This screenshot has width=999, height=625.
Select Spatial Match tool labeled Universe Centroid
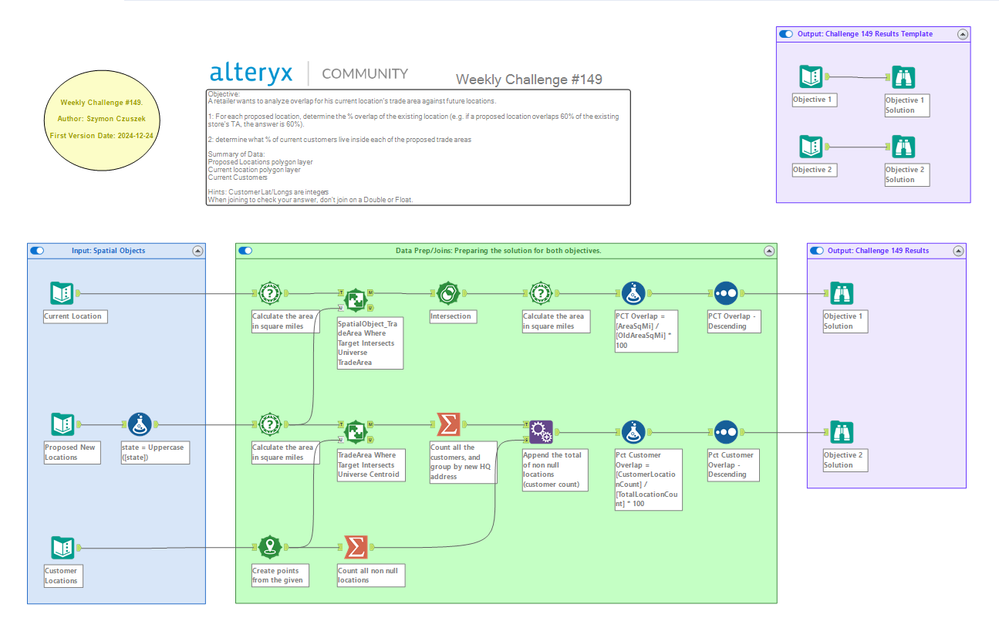(x=356, y=431)
